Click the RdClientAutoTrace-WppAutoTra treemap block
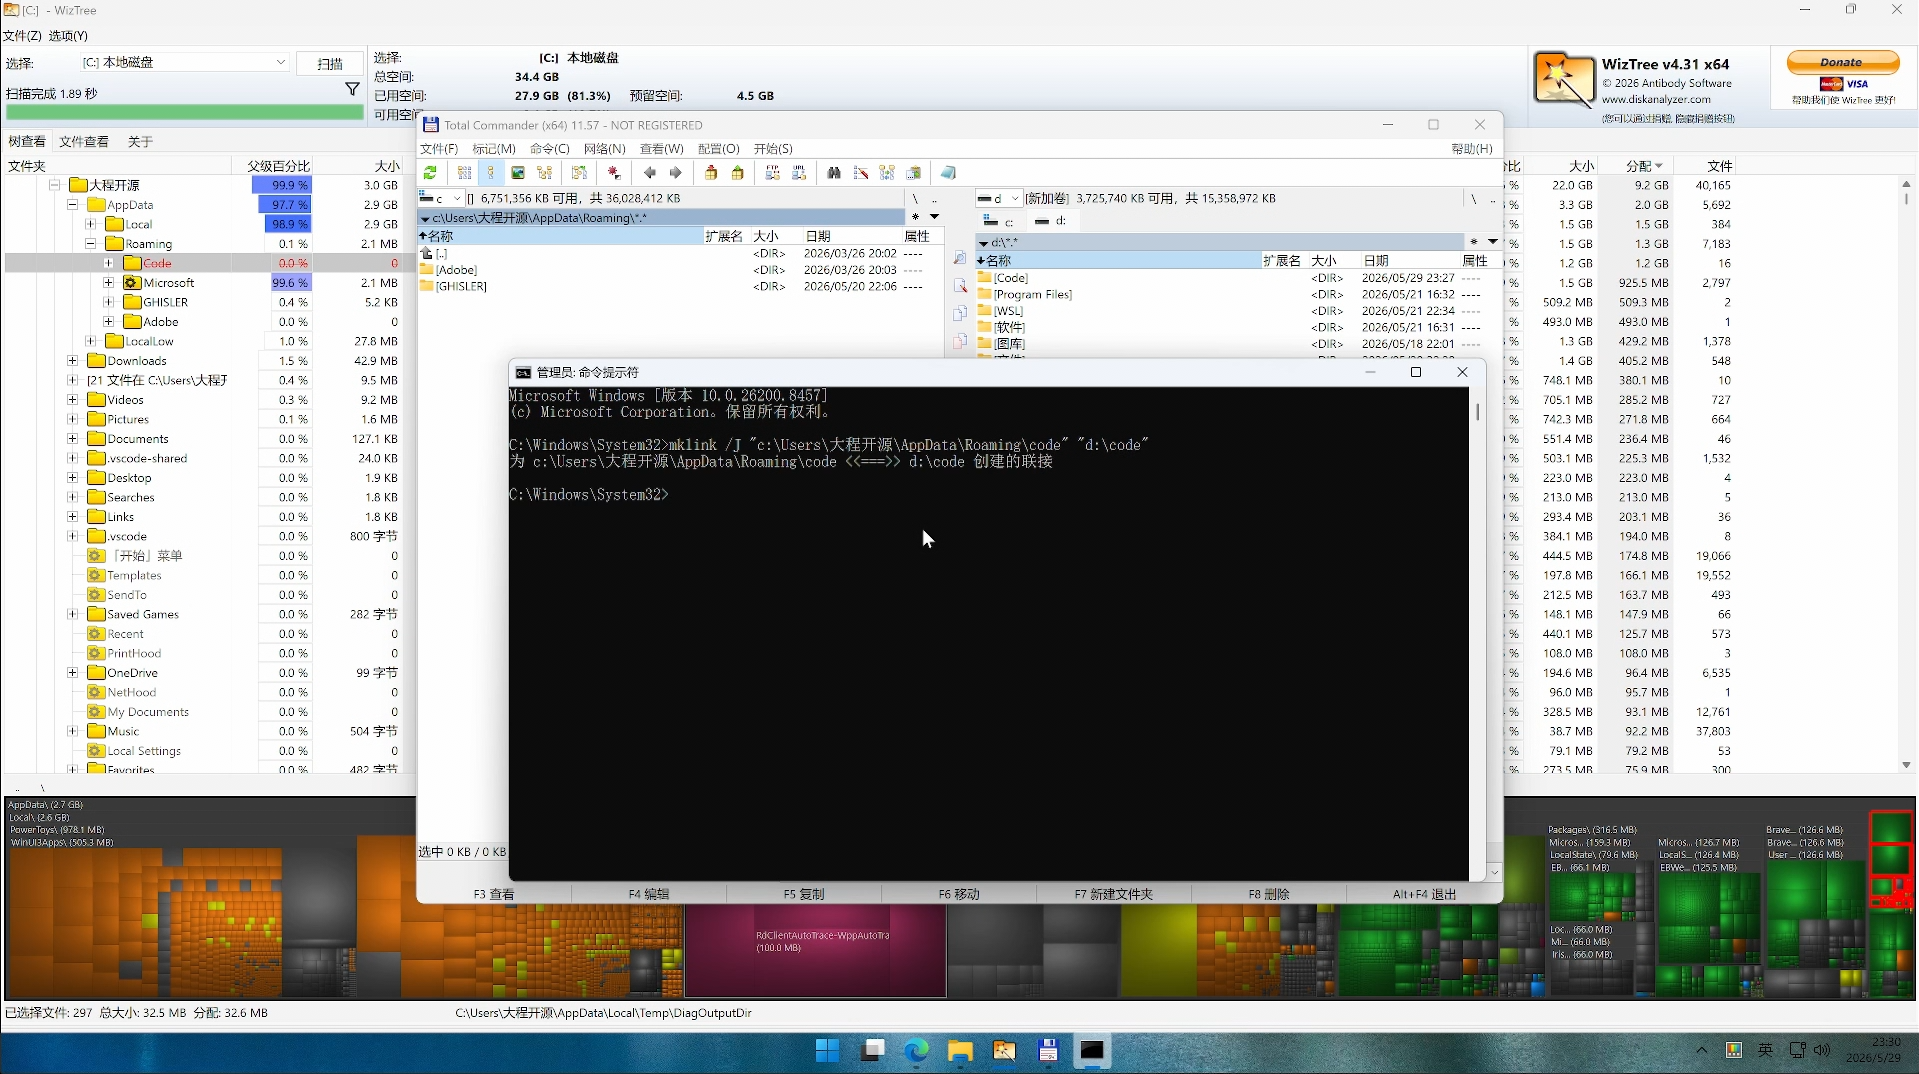1919x1074 pixels. coord(815,951)
